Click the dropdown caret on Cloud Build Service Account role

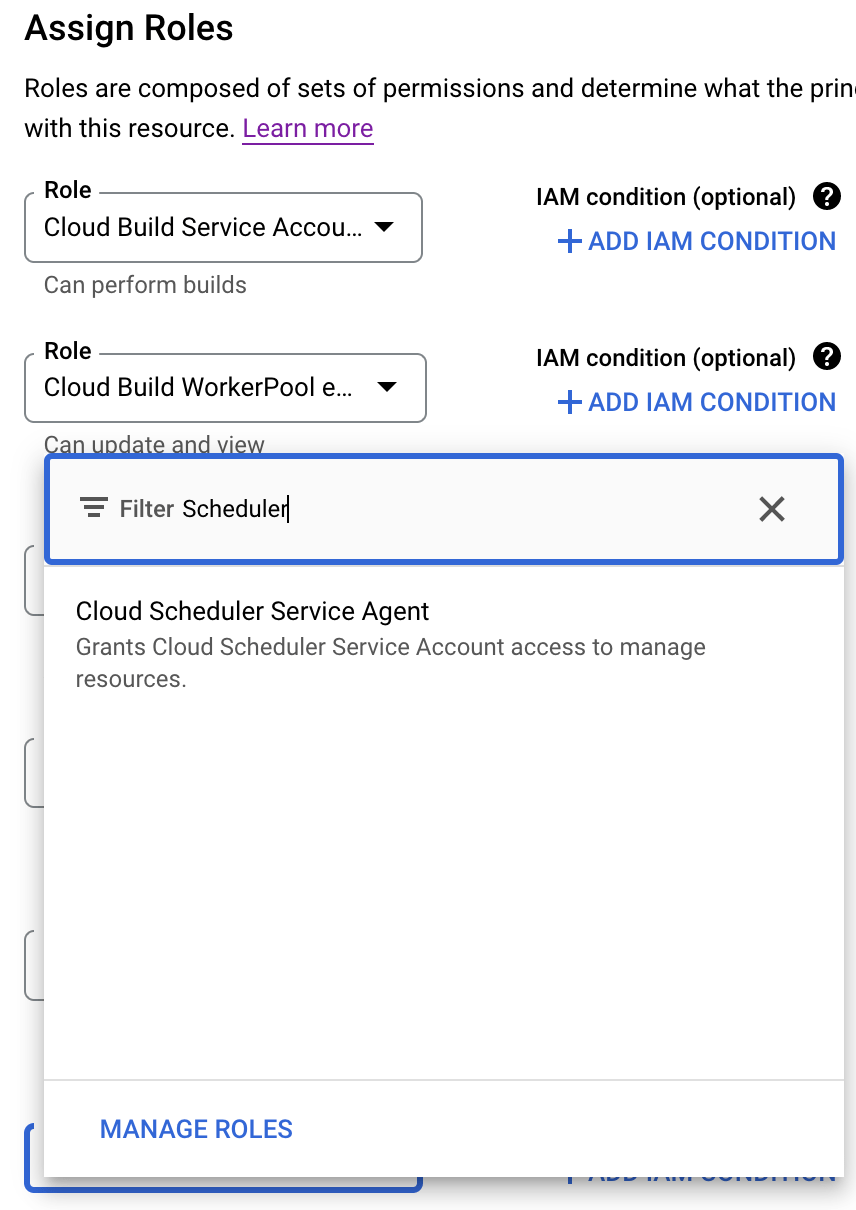[x=388, y=227]
